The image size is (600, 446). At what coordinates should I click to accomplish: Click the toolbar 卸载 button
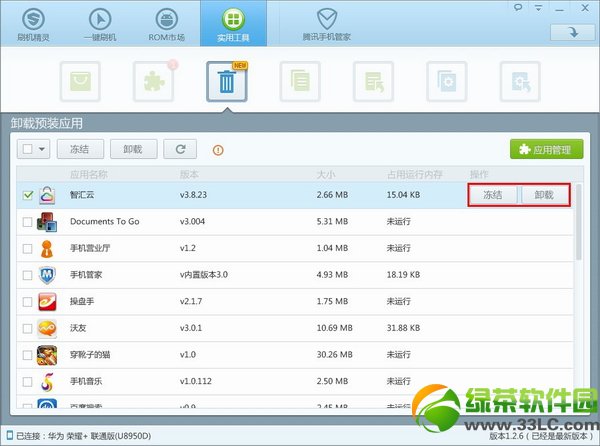[x=134, y=149]
